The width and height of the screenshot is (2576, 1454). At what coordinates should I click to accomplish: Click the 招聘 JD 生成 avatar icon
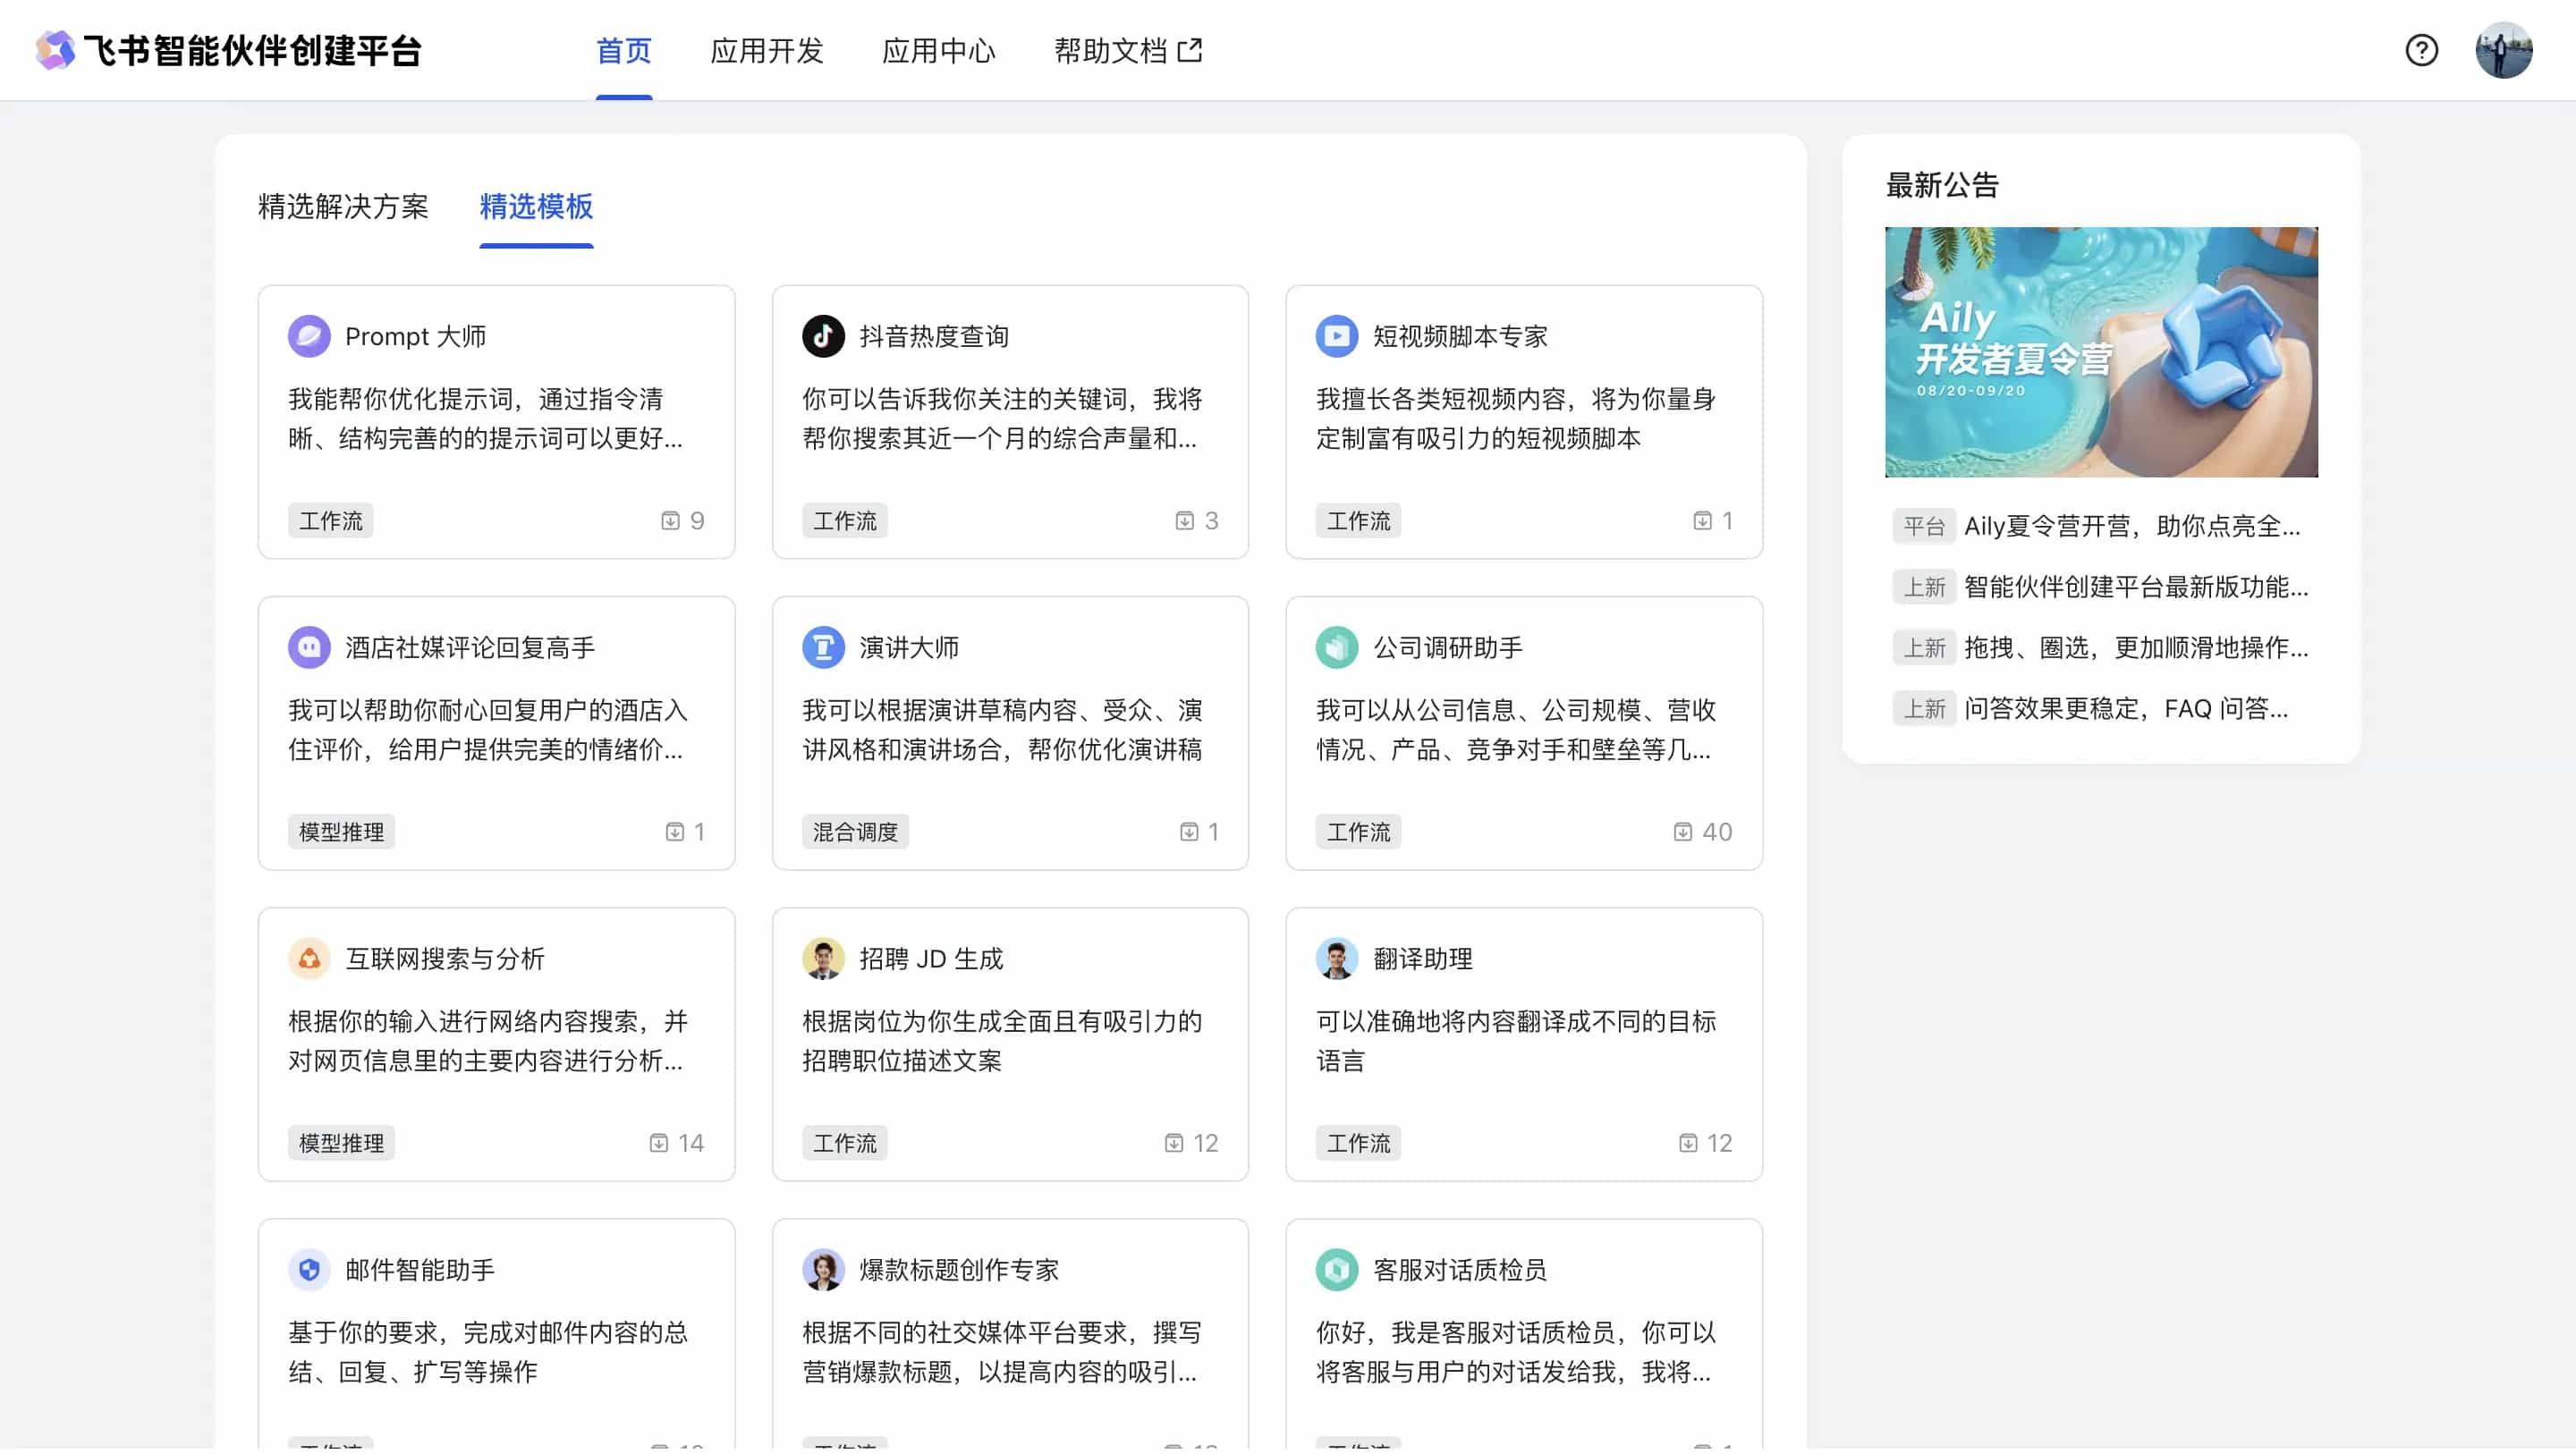click(823, 958)
